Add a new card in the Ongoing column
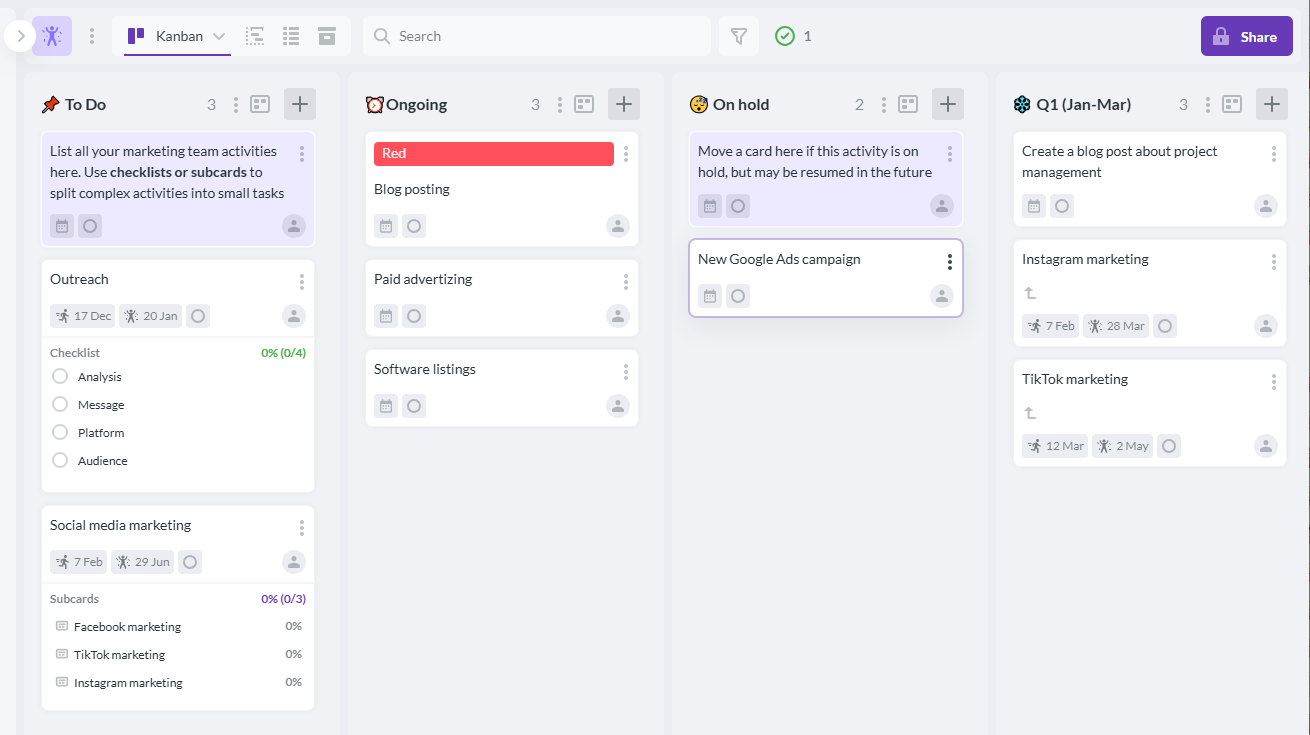Screen dimensions: 1310x735 tap(623, 103)
